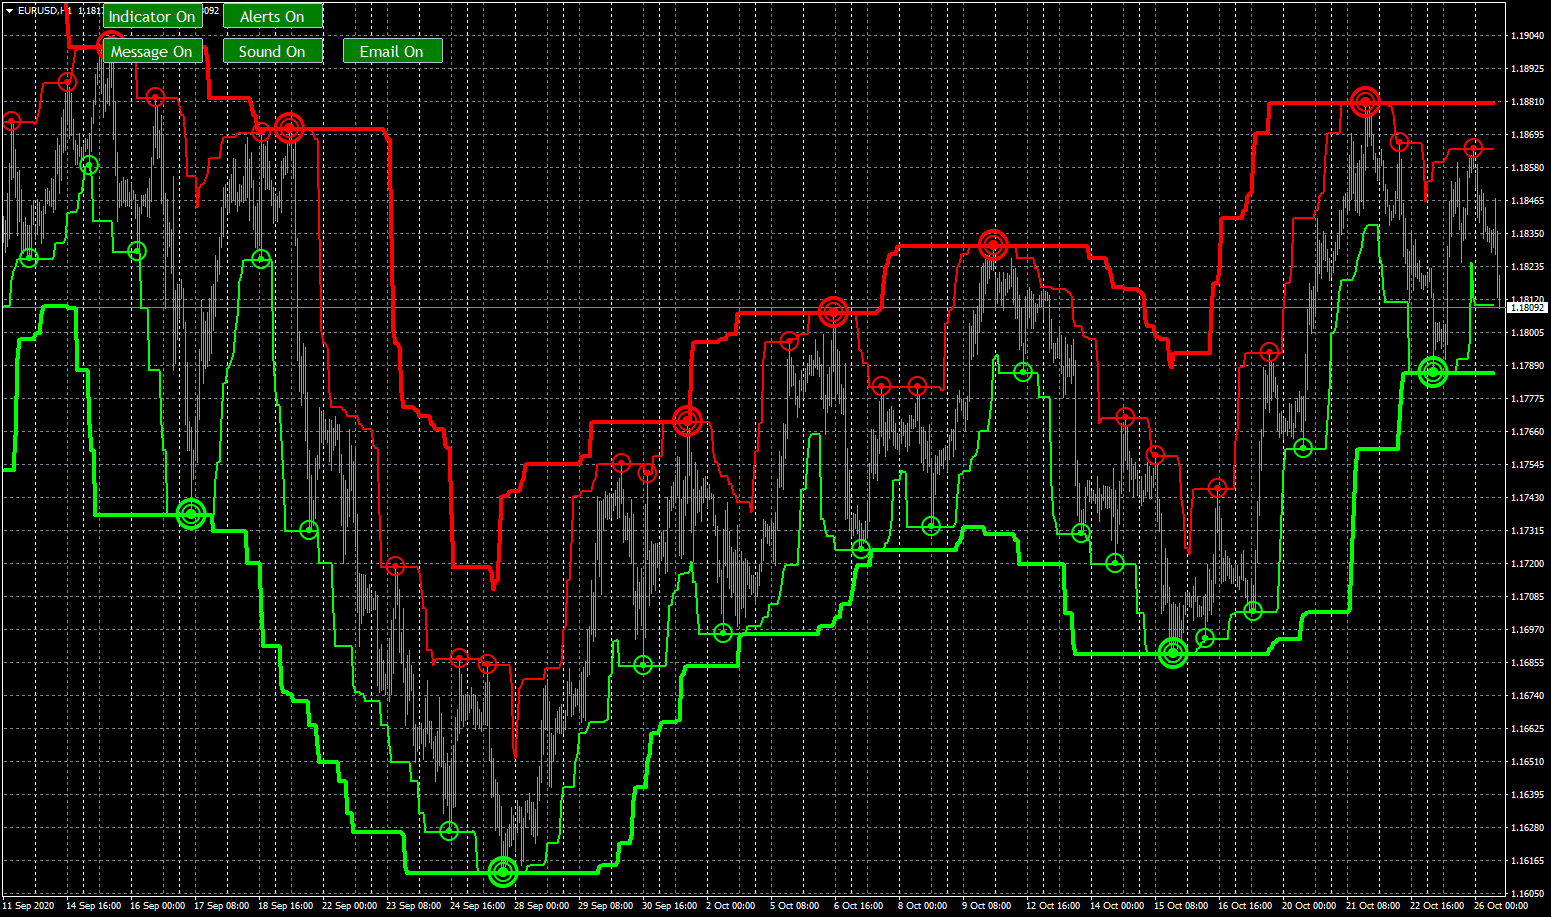Click the large green circle marker at the 15 Oct low
1551x917 pixels.
click(x=1173, y=653)
